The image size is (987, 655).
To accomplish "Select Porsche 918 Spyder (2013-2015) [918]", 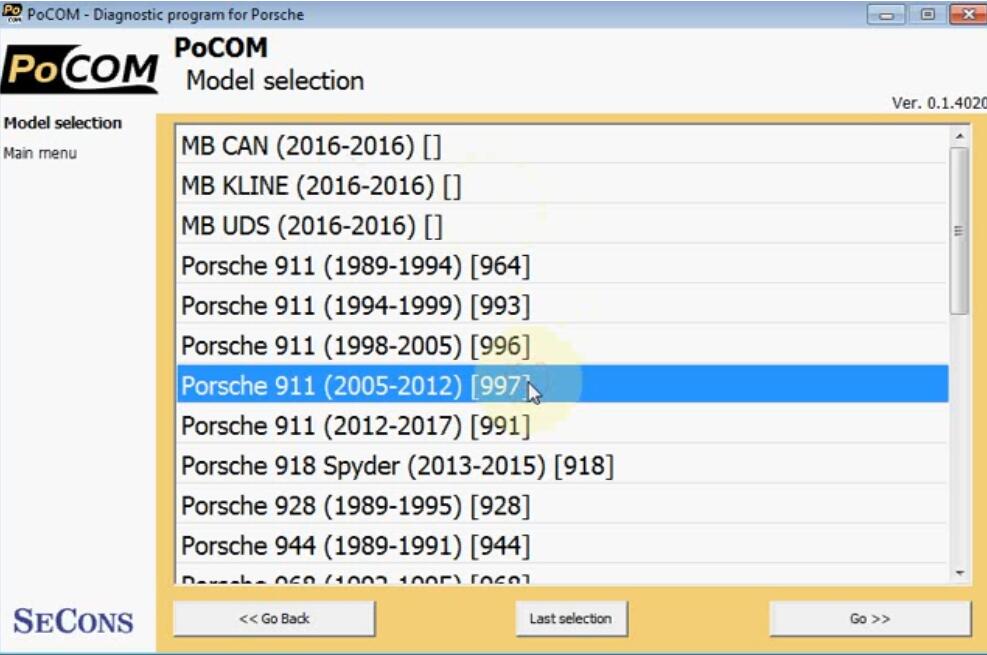I will click(562, 466).
